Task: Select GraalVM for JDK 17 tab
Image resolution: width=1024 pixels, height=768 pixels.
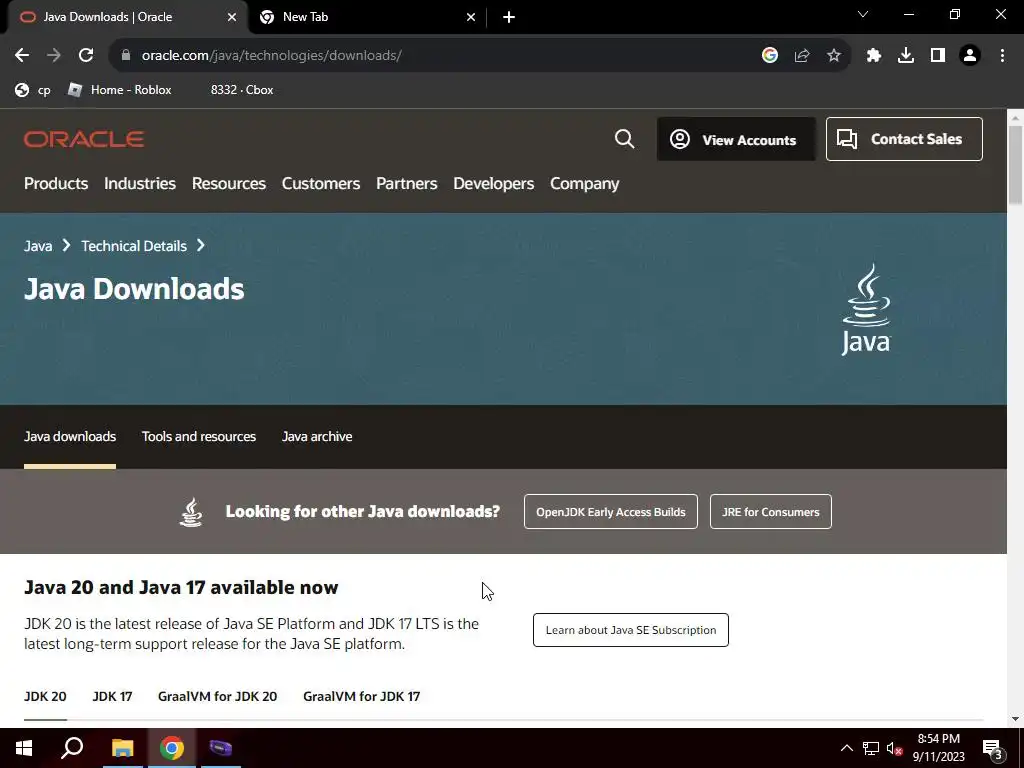Action: (x=361, y=696)
